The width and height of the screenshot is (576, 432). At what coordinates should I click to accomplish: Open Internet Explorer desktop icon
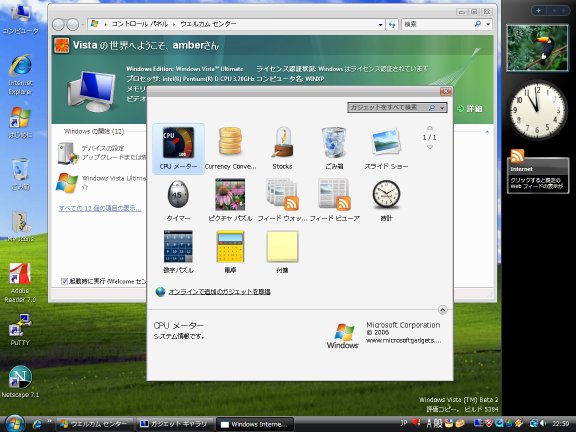[x=20, y=75]
